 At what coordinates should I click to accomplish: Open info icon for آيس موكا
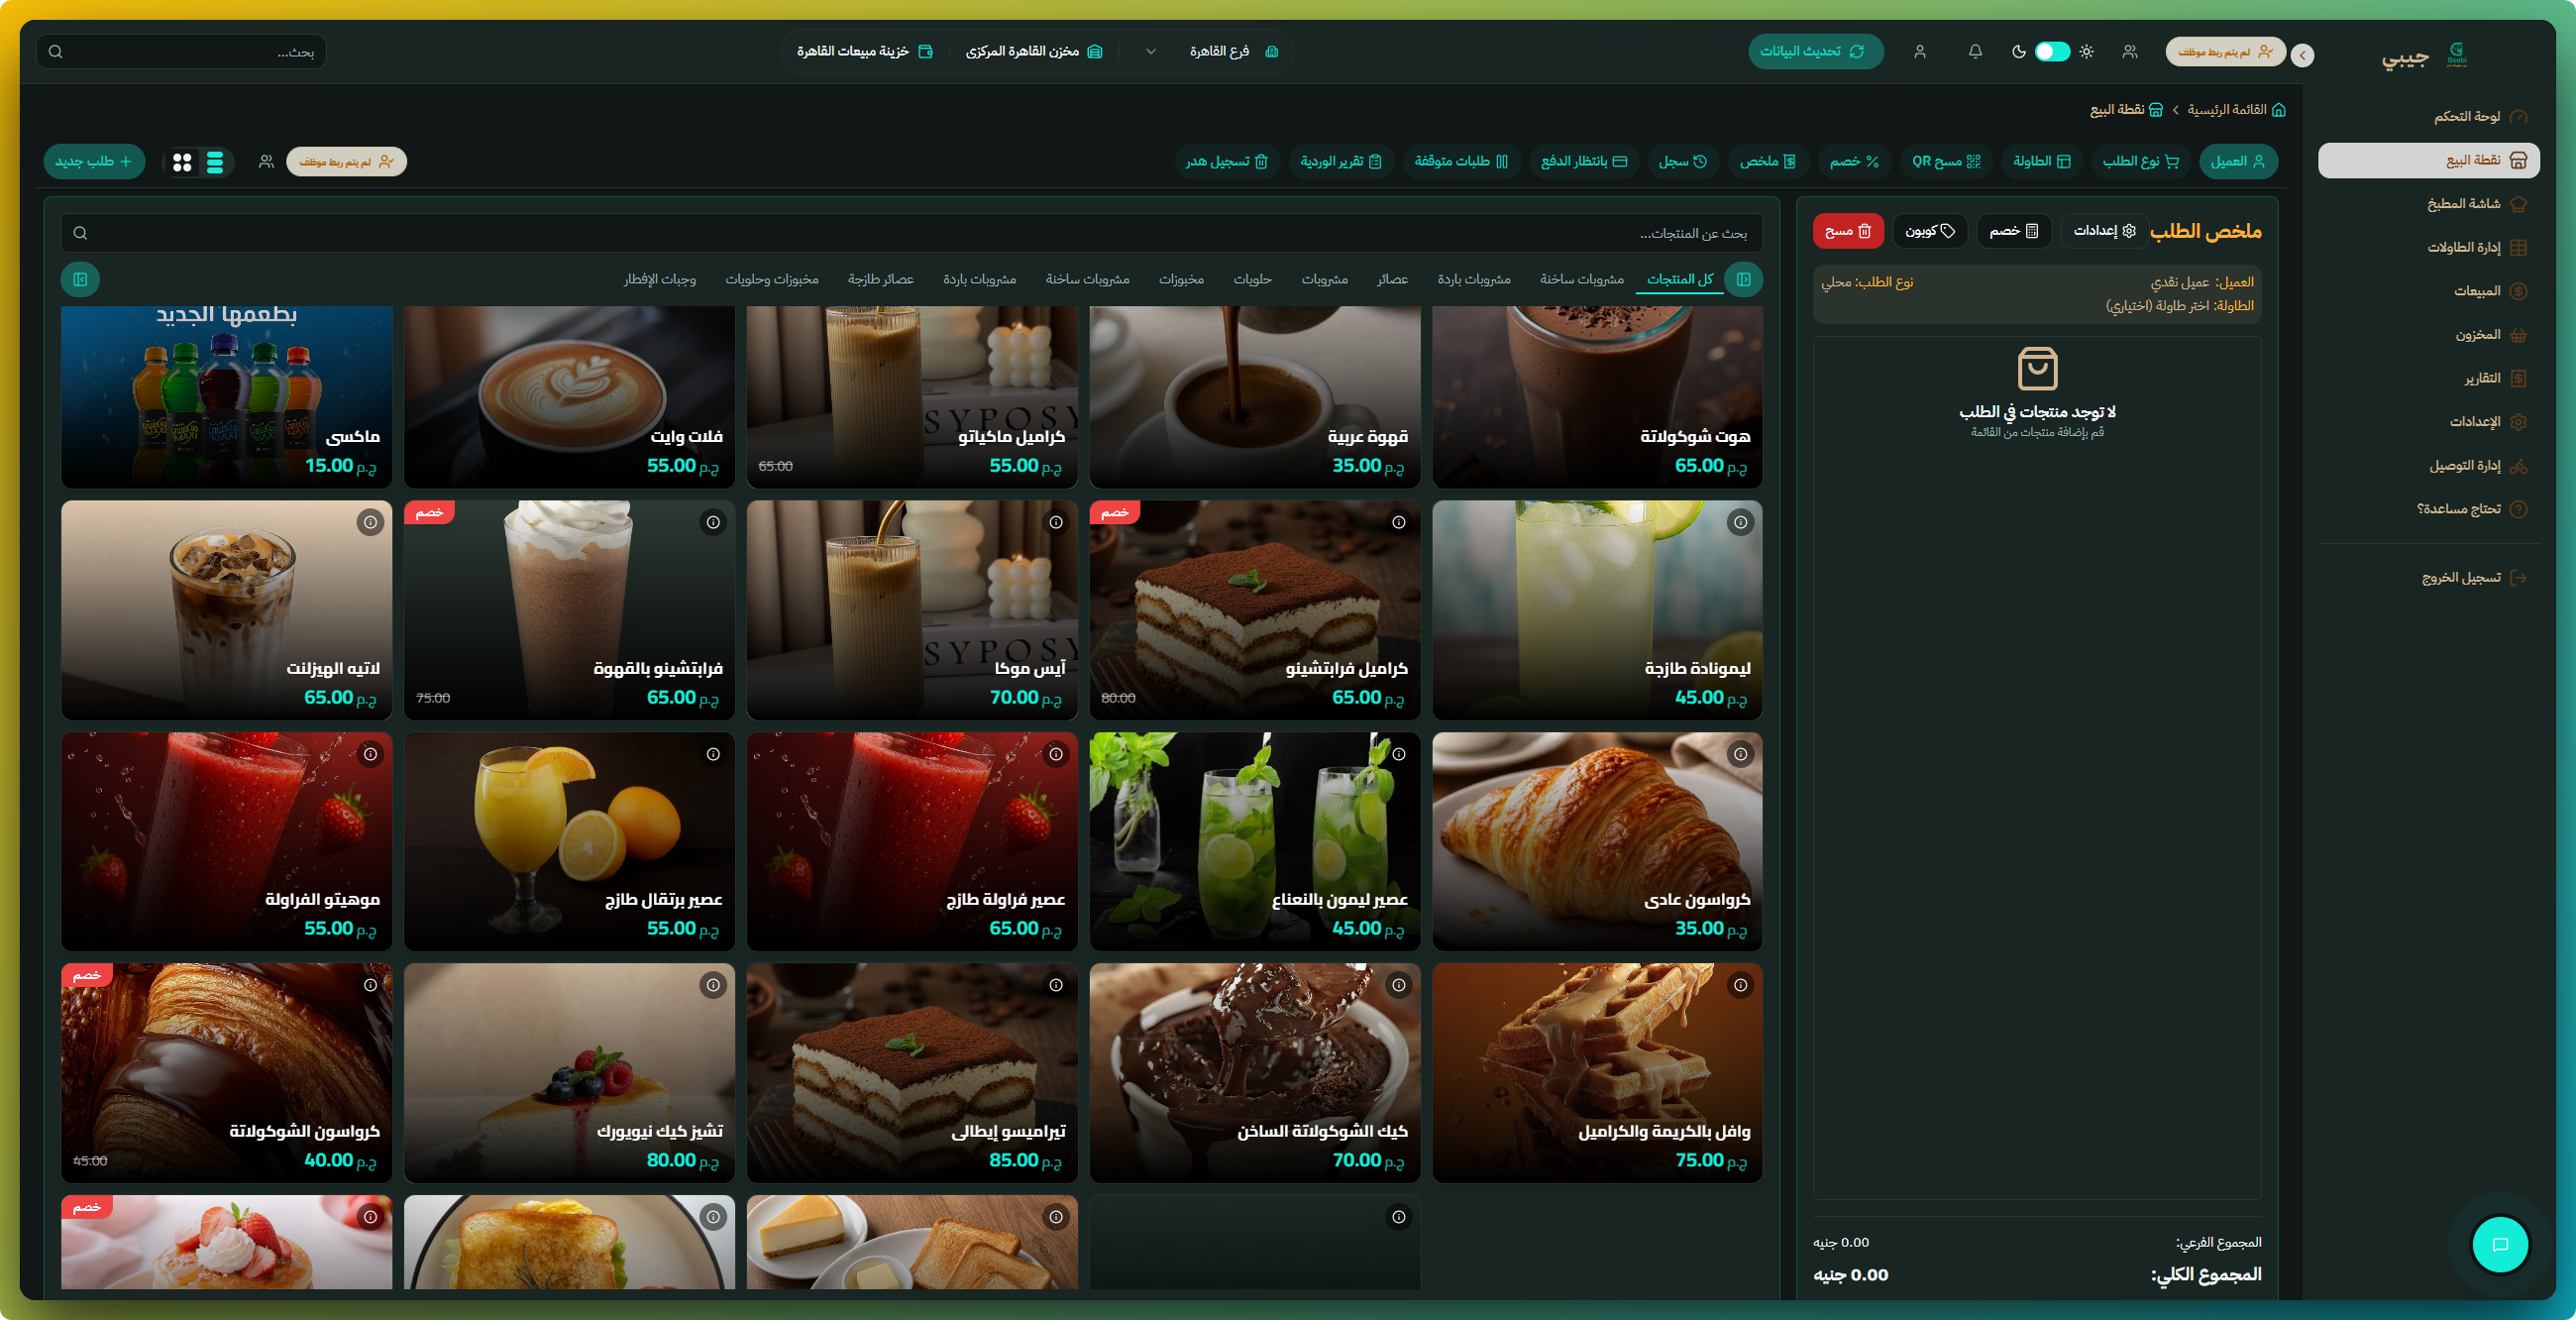1056,522
